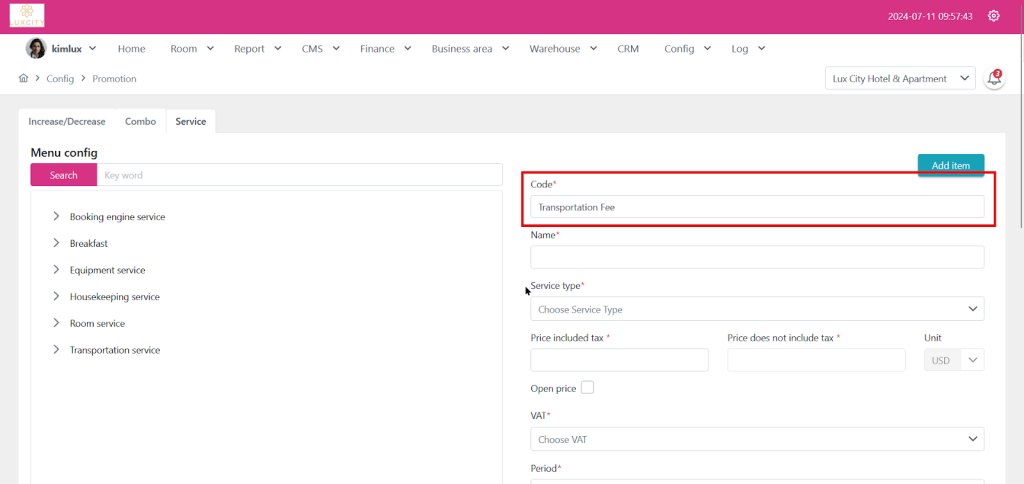
Task: Expand the Transportation service category
Action: coord(56,350)
